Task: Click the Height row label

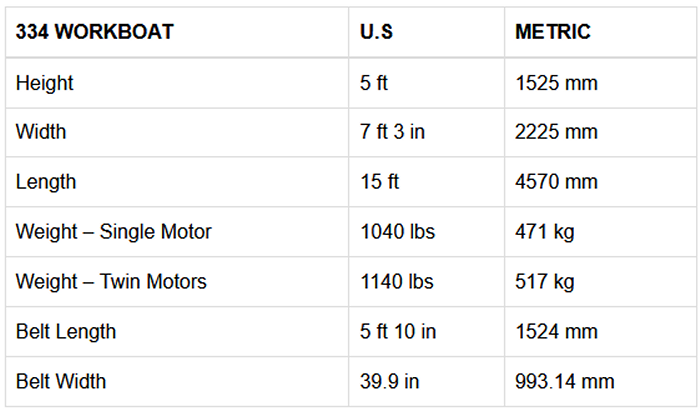Action: [x=44, y=82]
